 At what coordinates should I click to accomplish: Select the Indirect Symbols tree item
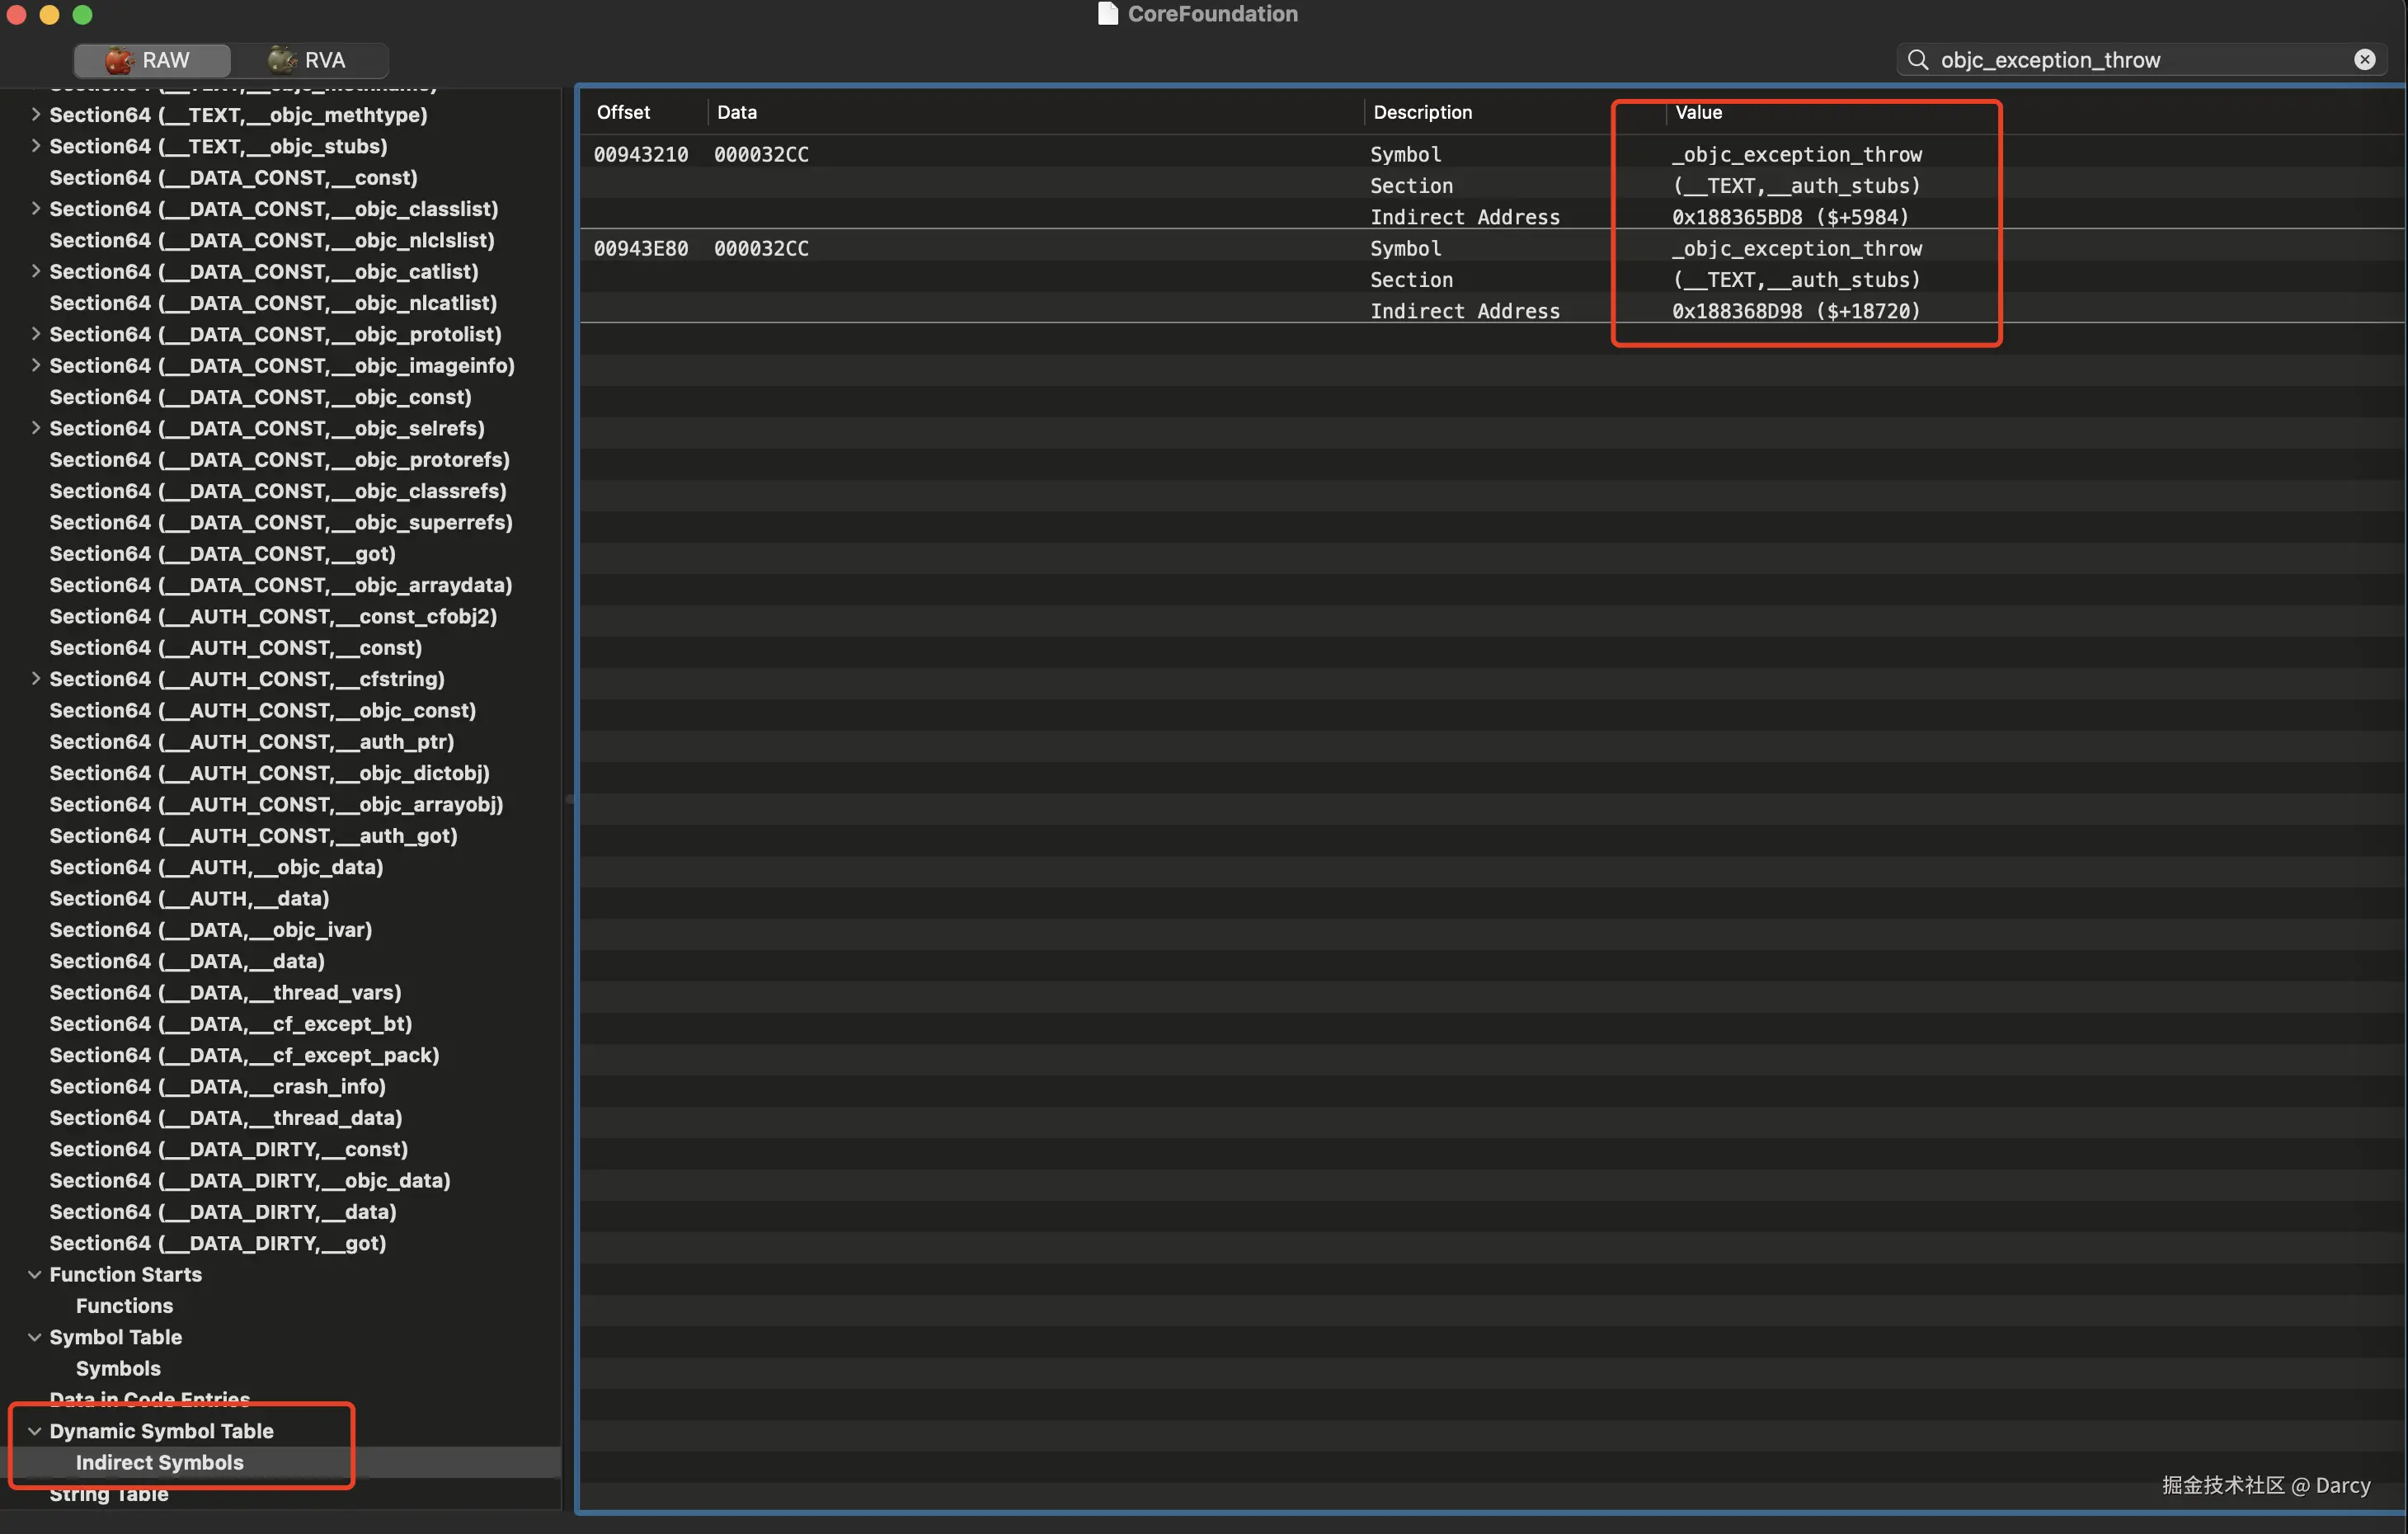pyautogui.click(x=159, y=1462)
